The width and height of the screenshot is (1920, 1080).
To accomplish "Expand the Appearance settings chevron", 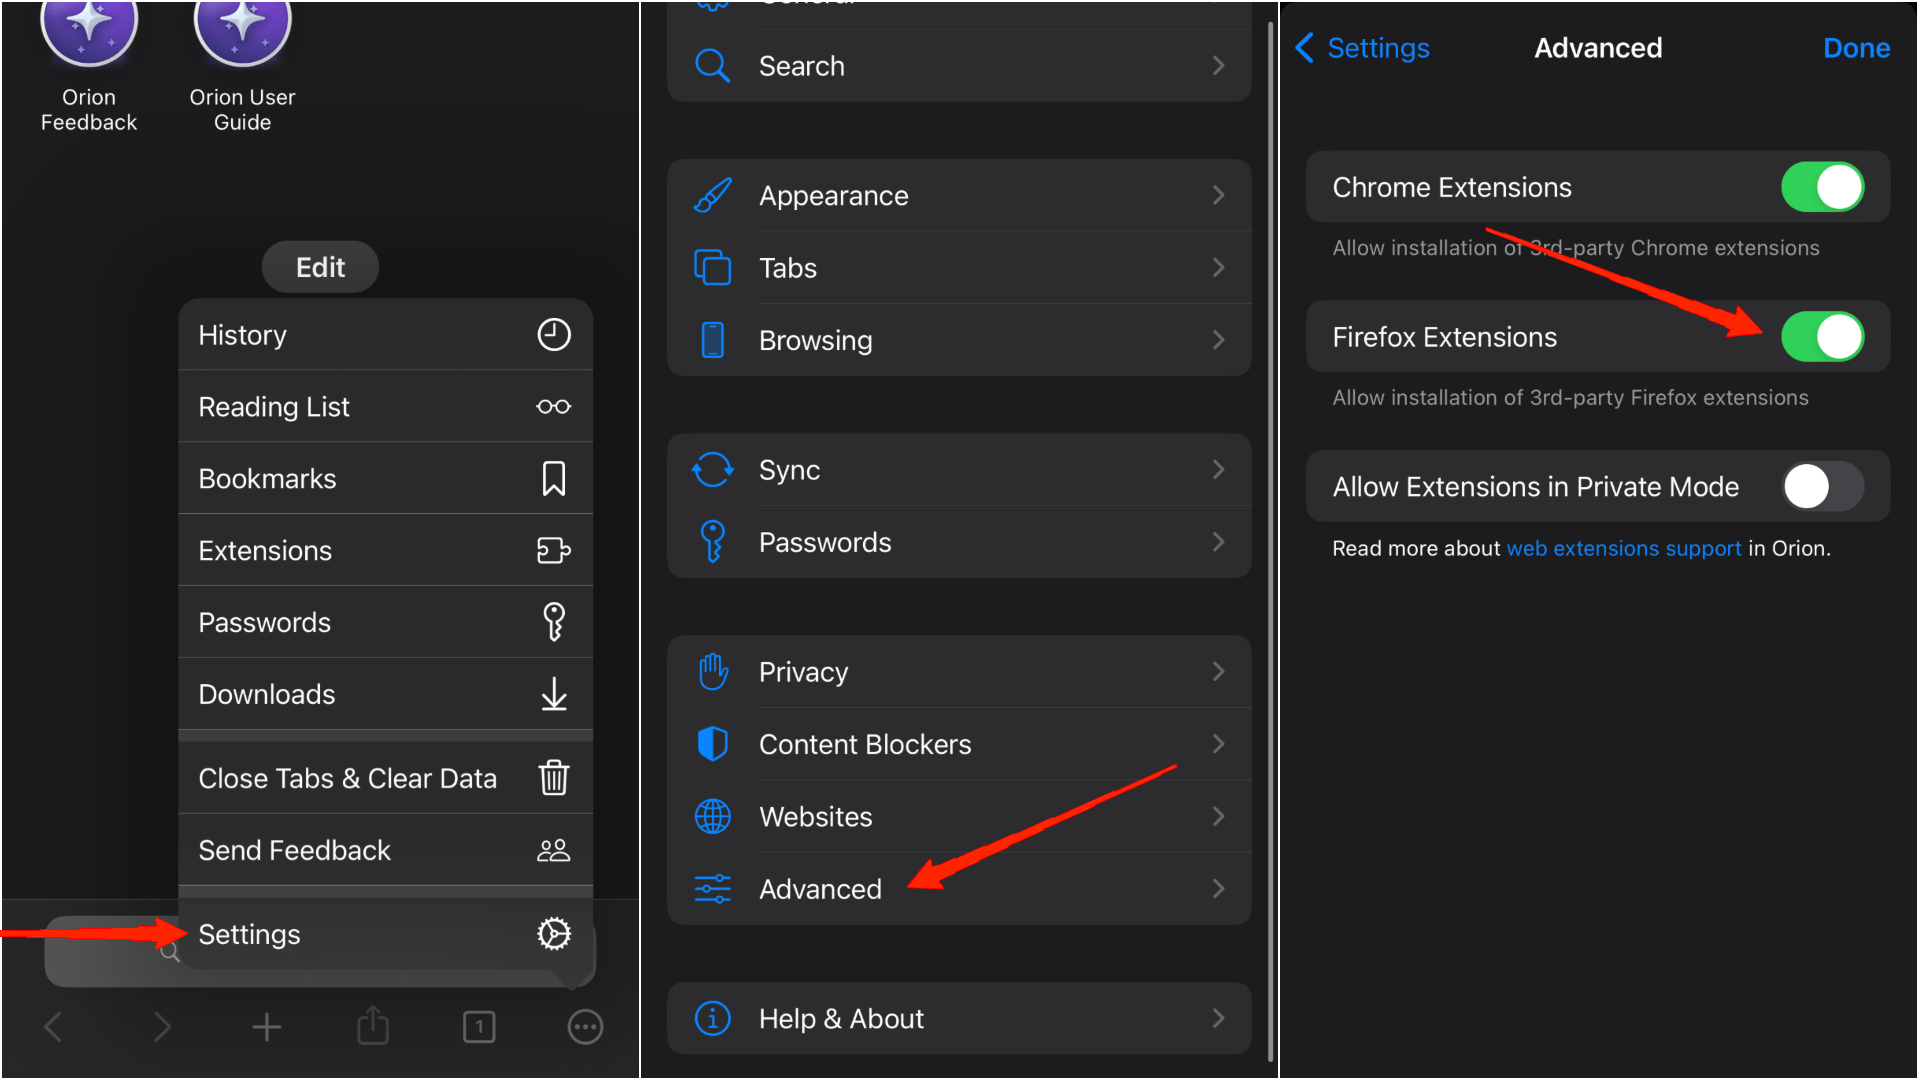I will pyautogui.click(x=1218, y=195).
